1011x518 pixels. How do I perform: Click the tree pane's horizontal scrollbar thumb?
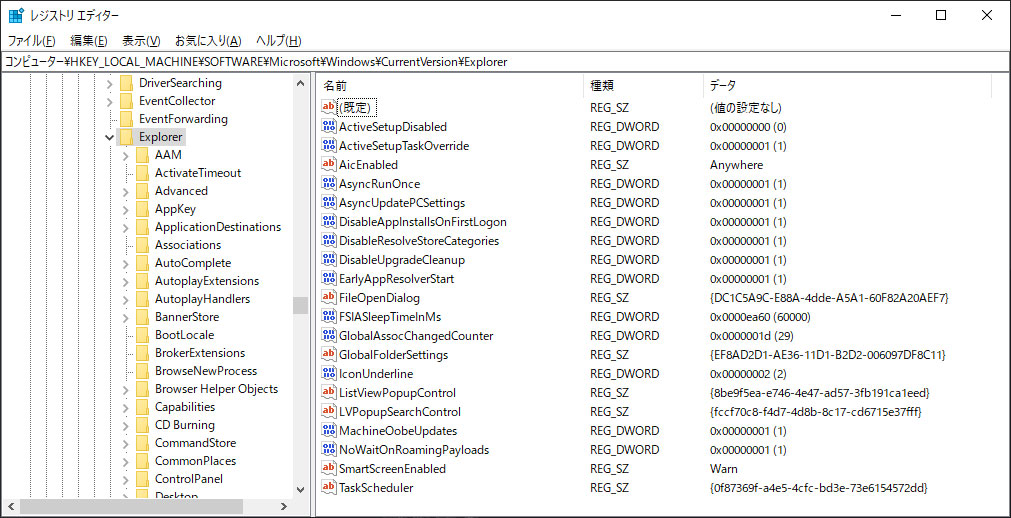pyautogui.click(x=131, y=506)
